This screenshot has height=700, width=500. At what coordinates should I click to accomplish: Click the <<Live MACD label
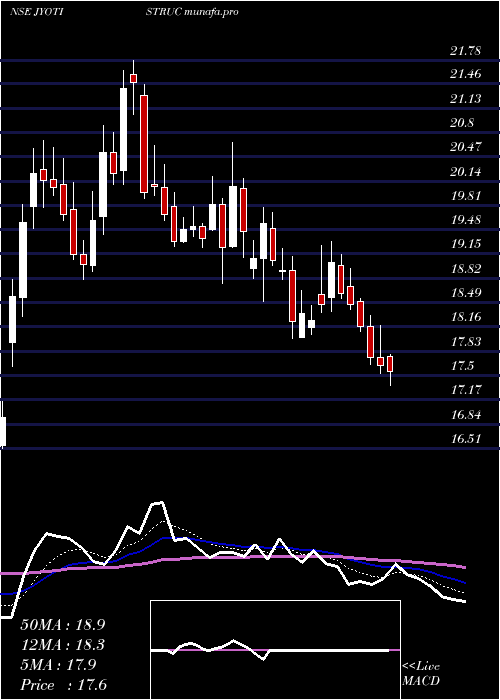421,674
